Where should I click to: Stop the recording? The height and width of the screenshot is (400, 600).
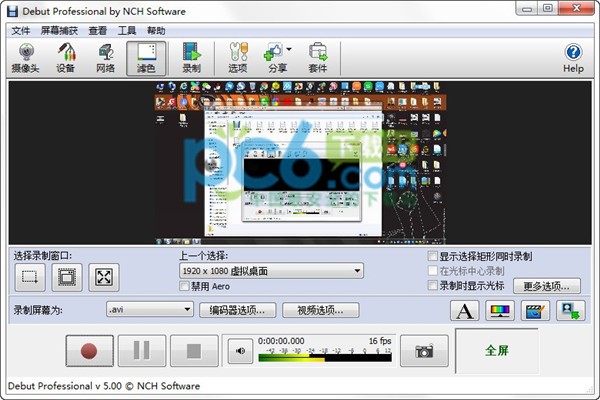click(x=194, y=351)
